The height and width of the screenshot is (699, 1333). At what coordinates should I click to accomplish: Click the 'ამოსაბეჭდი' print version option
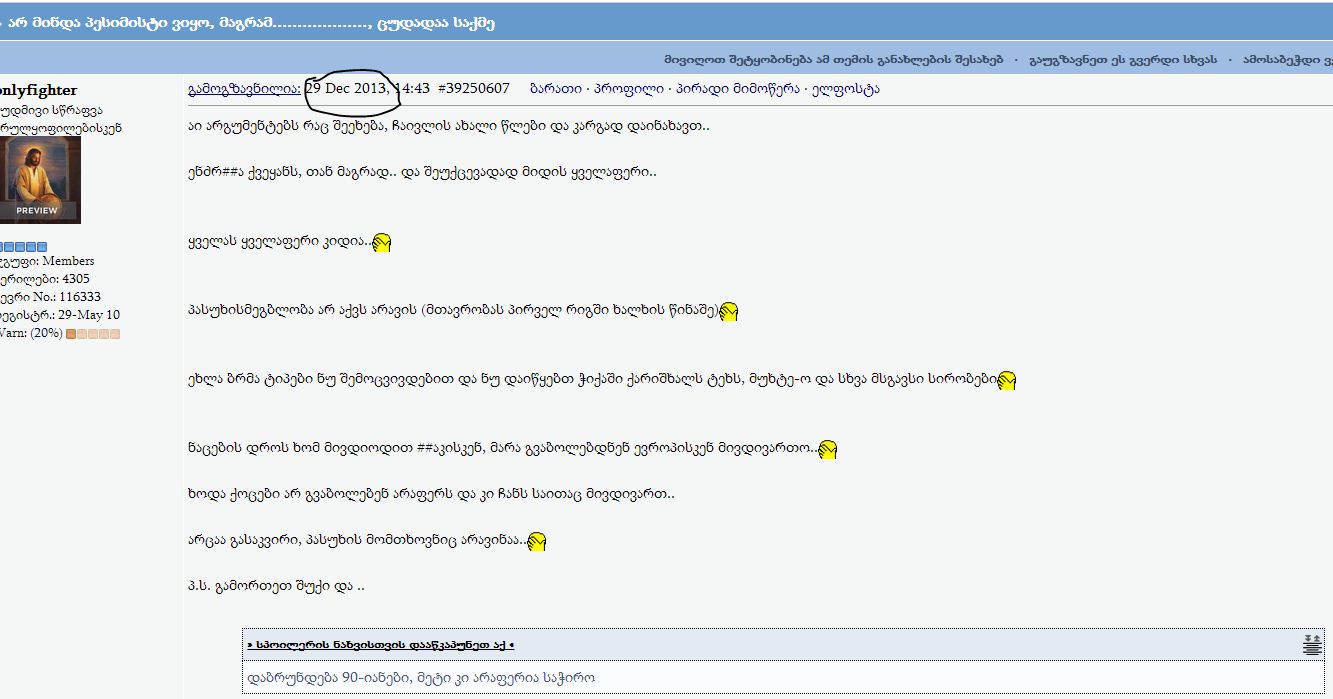[x=1288, y=59]
